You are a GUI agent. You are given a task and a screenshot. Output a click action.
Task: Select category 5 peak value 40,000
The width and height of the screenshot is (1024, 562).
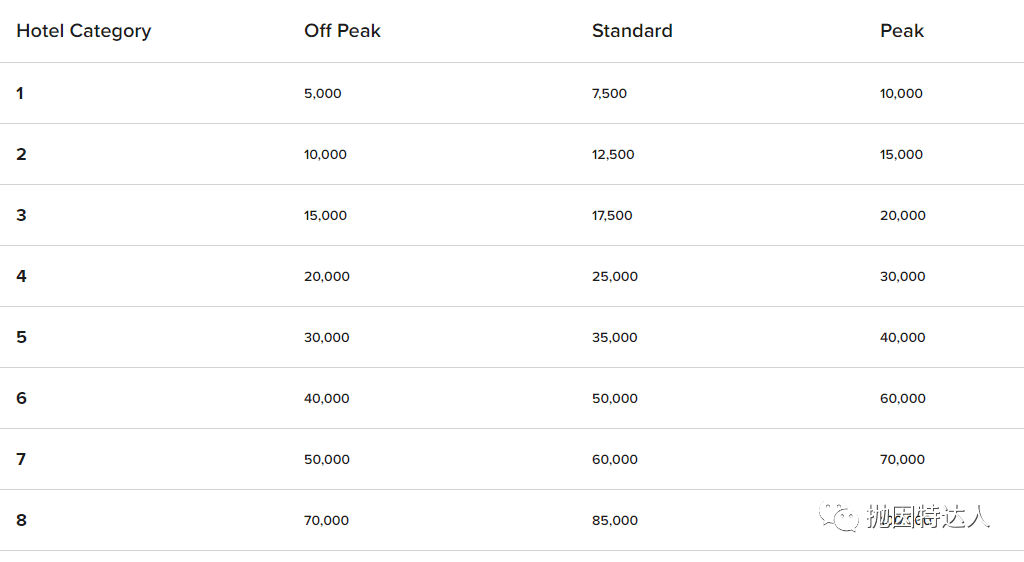pyautogui.click(x=903, y=337)
